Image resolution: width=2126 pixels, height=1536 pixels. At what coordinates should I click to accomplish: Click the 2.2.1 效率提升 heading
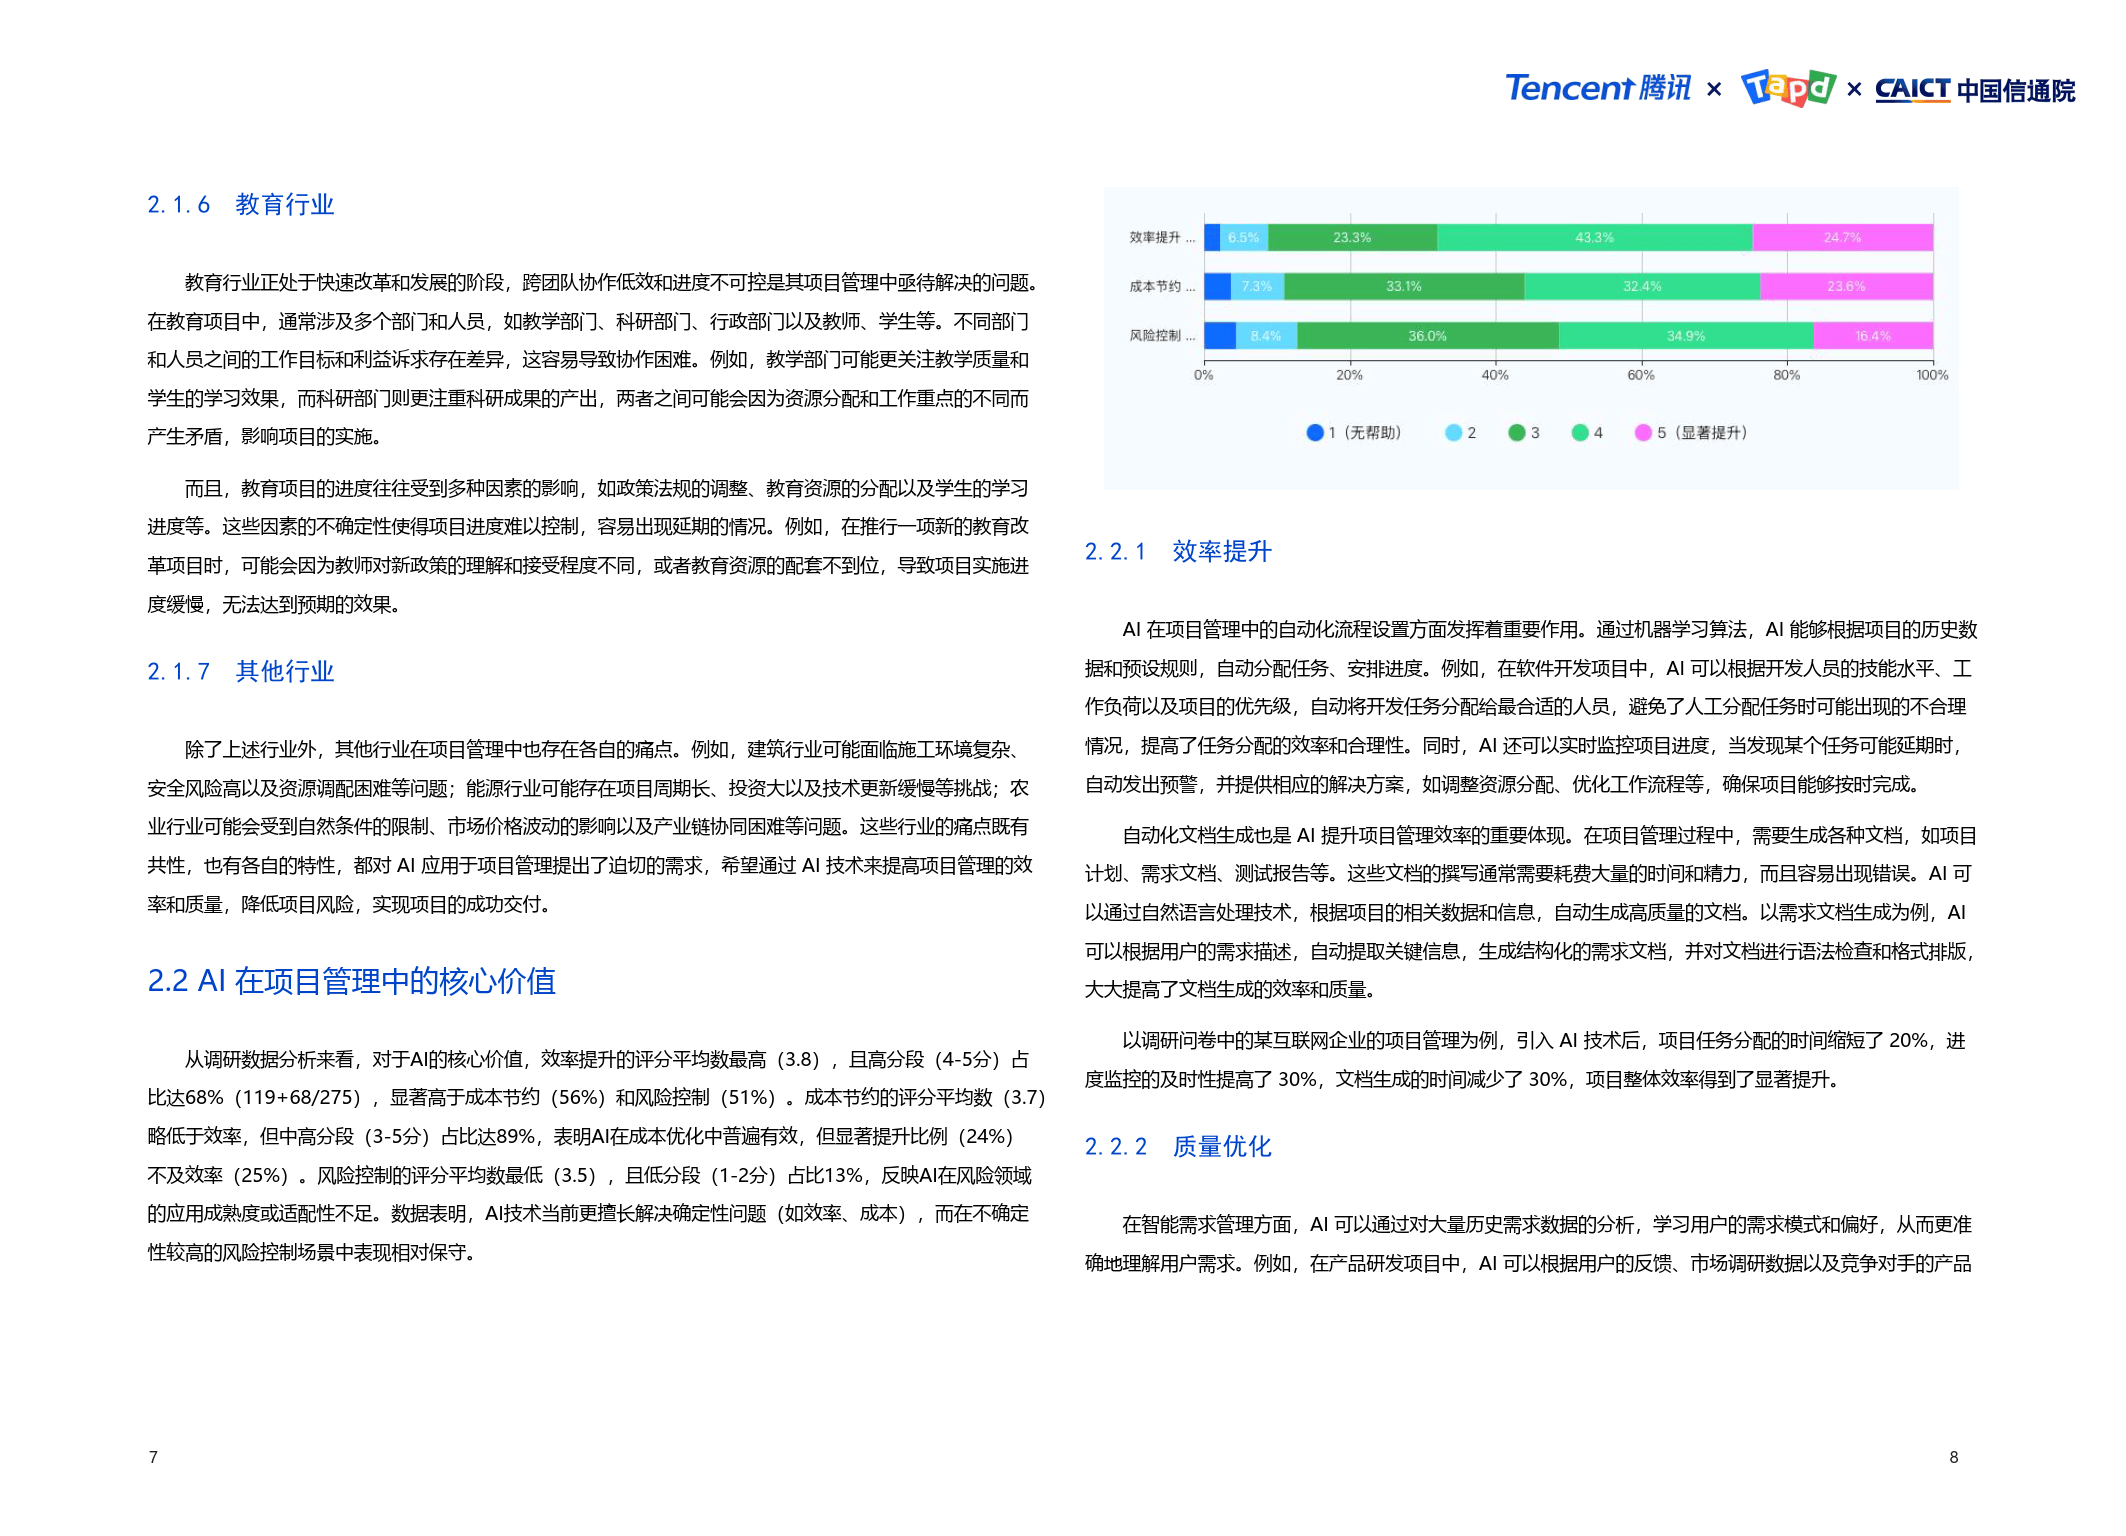coord(1178,551)
